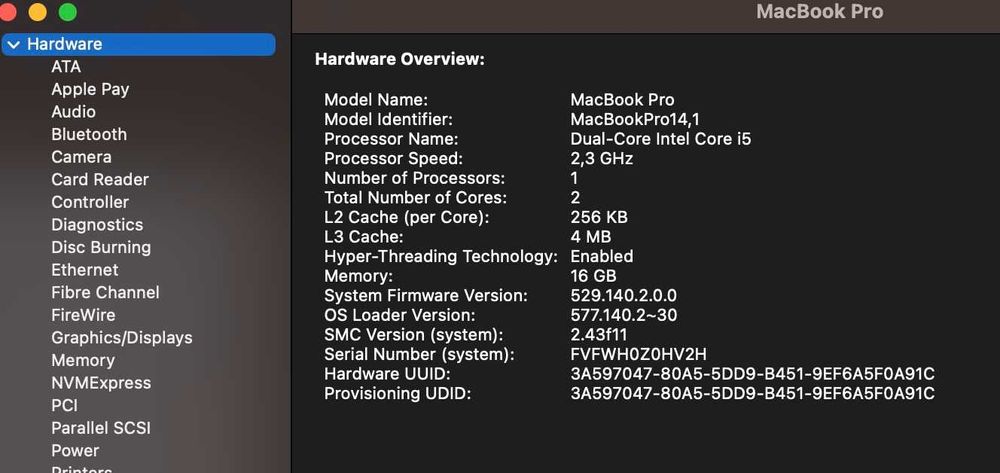
Task: Select Memory in the sidebar list
Action: (x=83, y=360)
